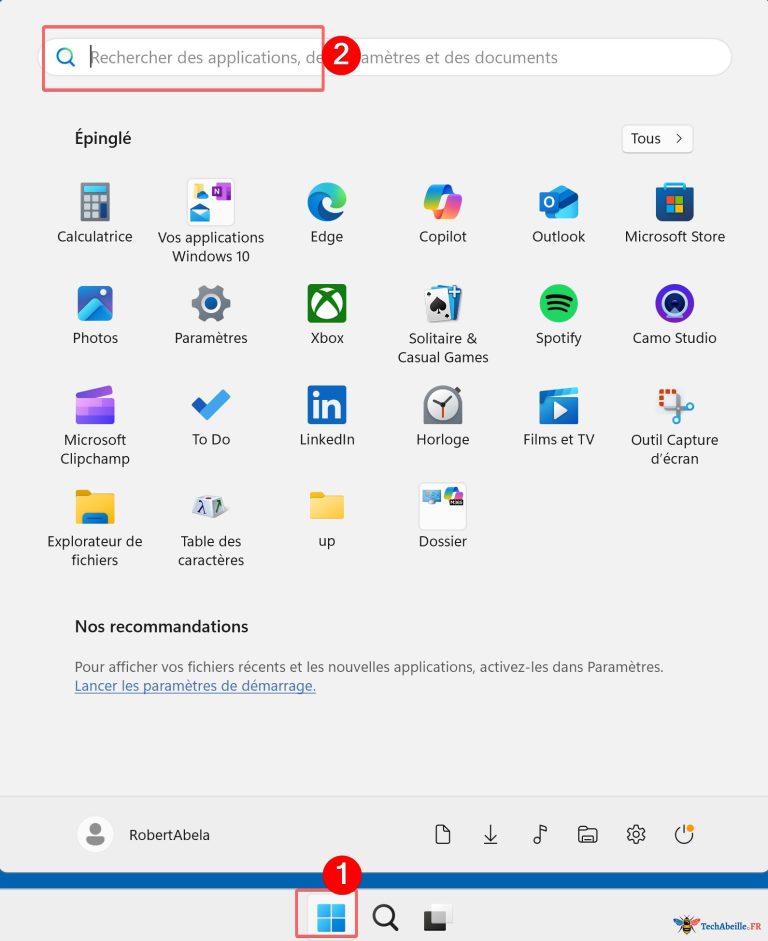Launch Films et TV
768x941 pixels.
coord(559,416)
